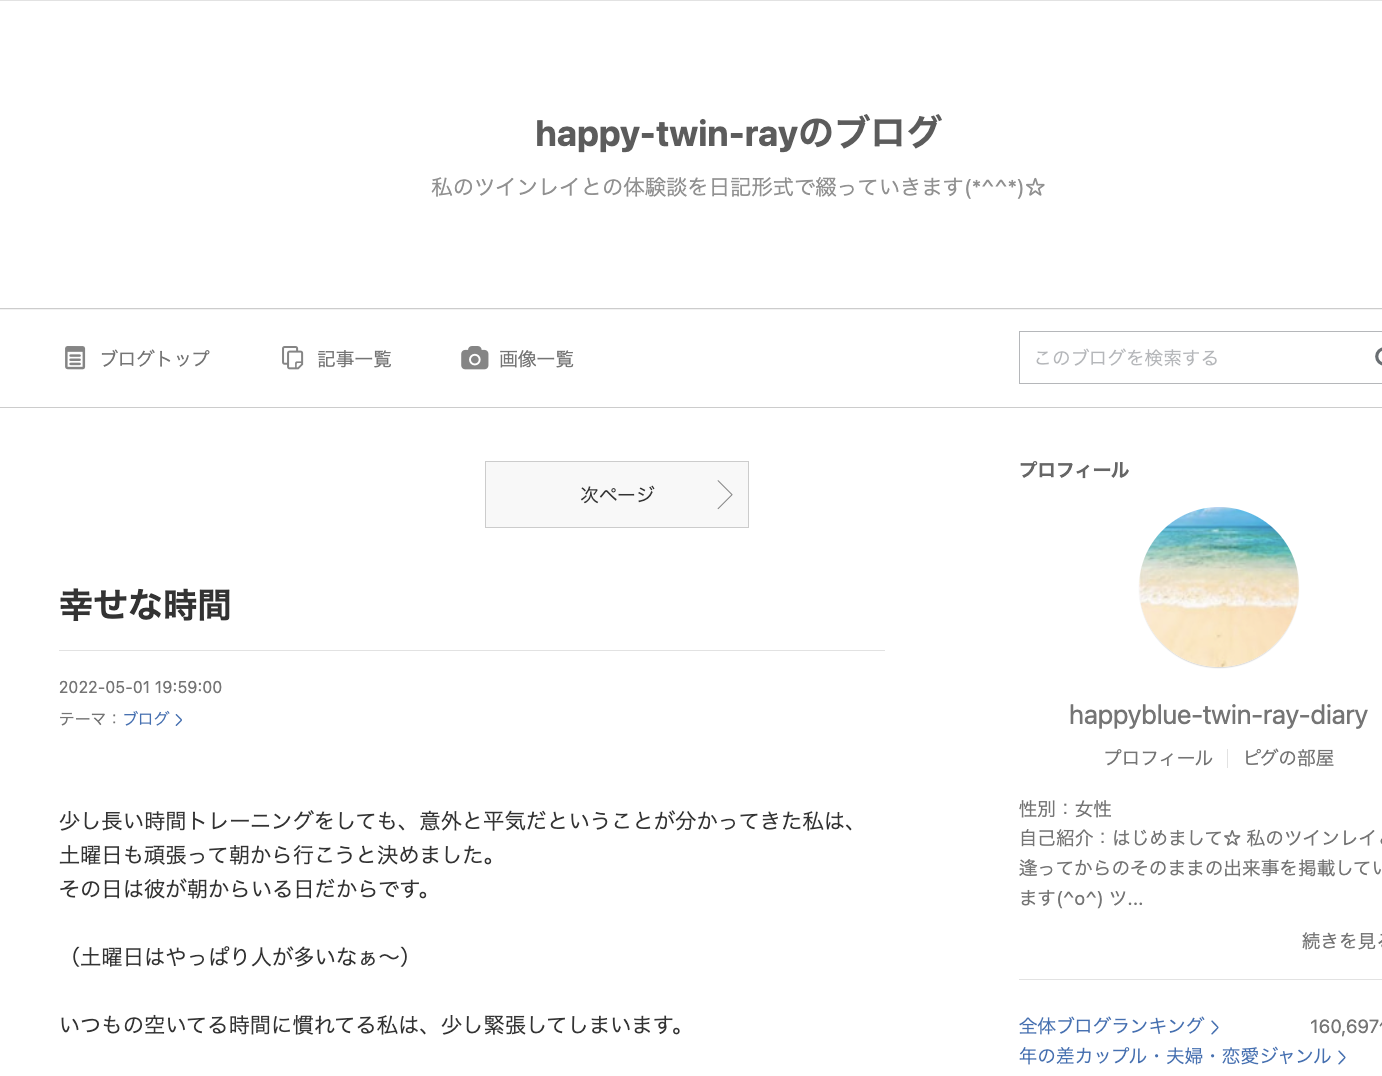Open the blog 幸せな時間 article title
Viewport: 1382px width, 1076px height.
pos(144,605)
